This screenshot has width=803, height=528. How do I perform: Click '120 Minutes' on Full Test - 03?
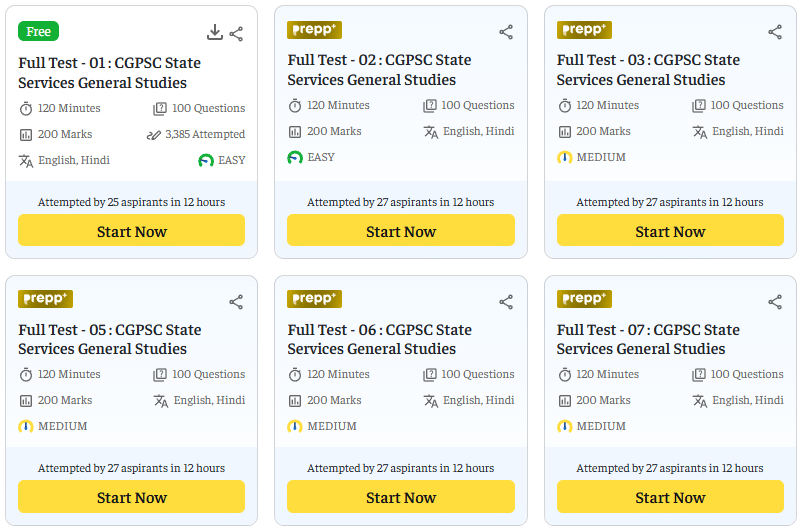[607, 105]
